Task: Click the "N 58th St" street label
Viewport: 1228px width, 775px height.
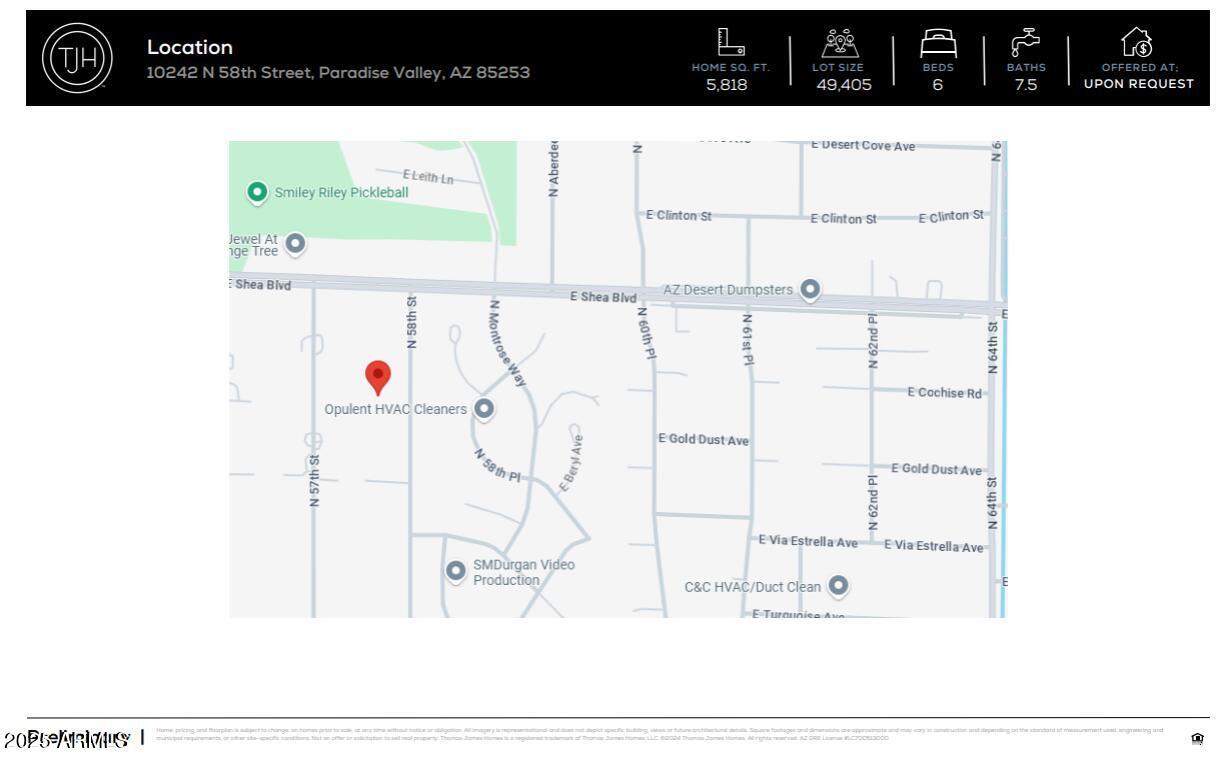Action: (x=412, y=322)
